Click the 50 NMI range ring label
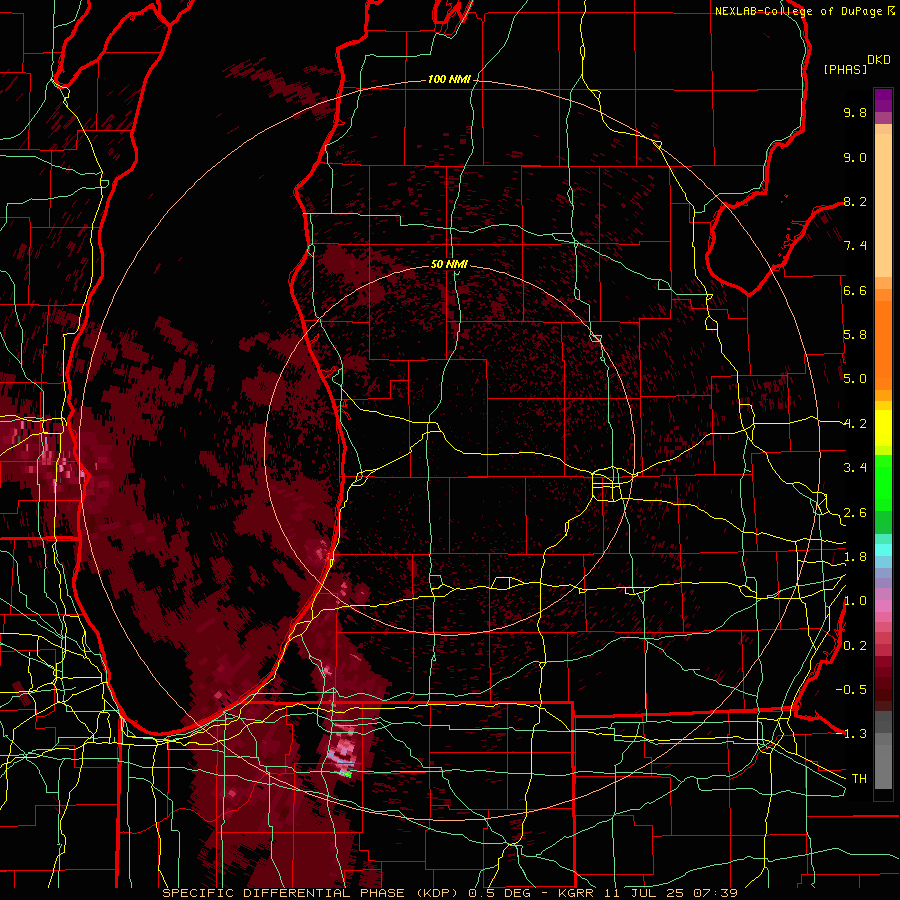The width and height of the screenshot is (900, 900). (x=449, y=264)
